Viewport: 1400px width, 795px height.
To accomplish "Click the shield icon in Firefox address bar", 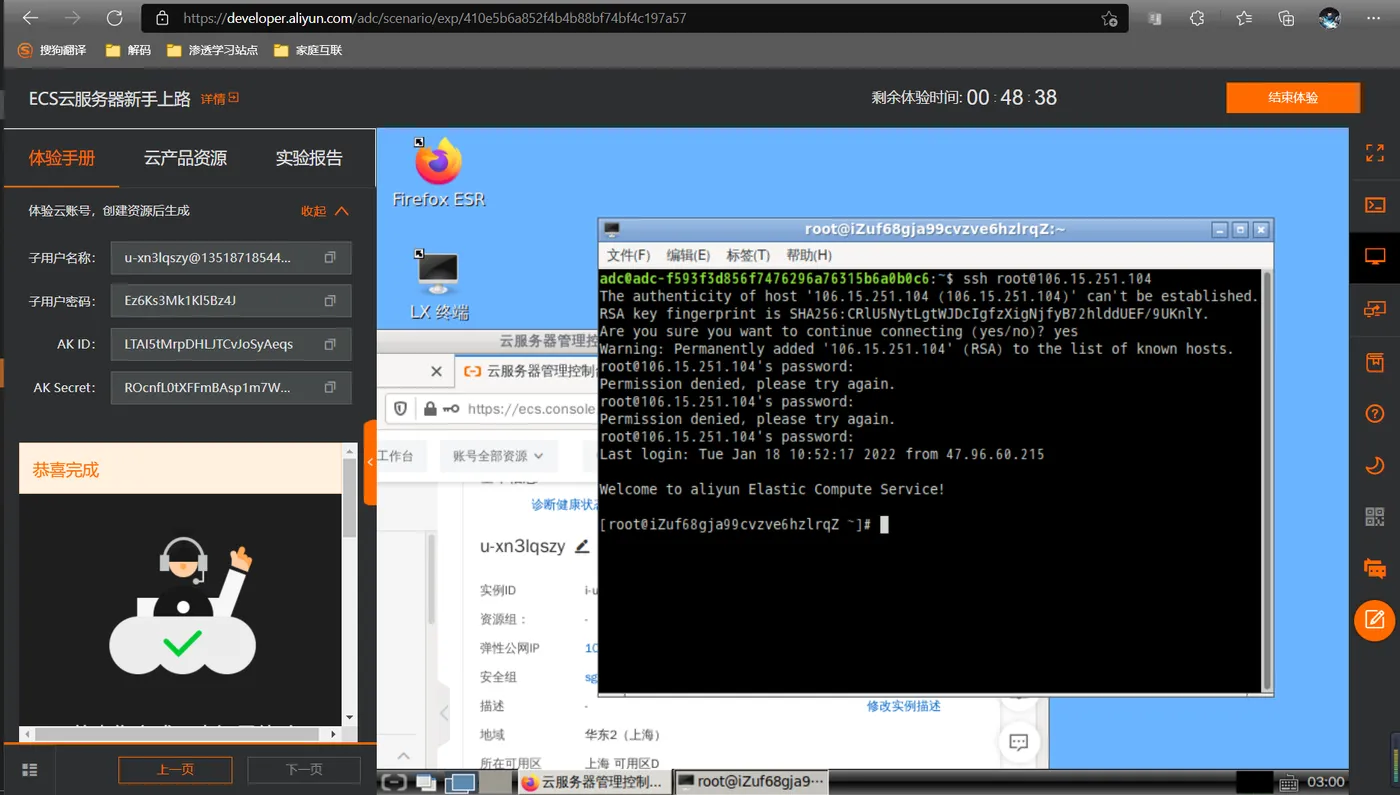I will [x=401, y=408].
